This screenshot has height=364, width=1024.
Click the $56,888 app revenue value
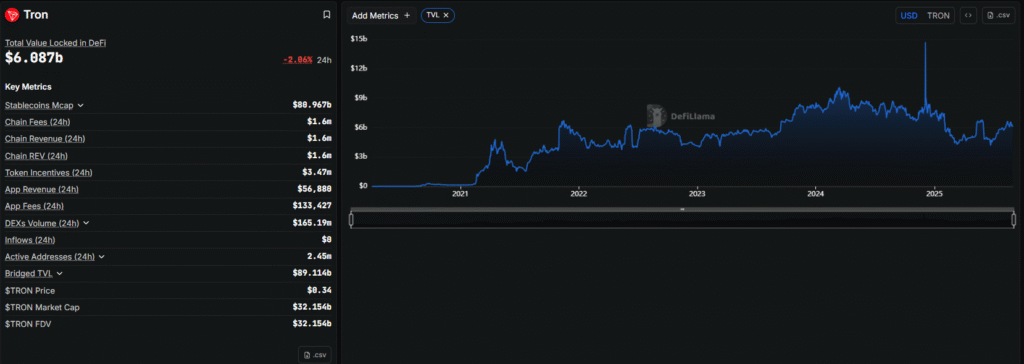(315, 189)
